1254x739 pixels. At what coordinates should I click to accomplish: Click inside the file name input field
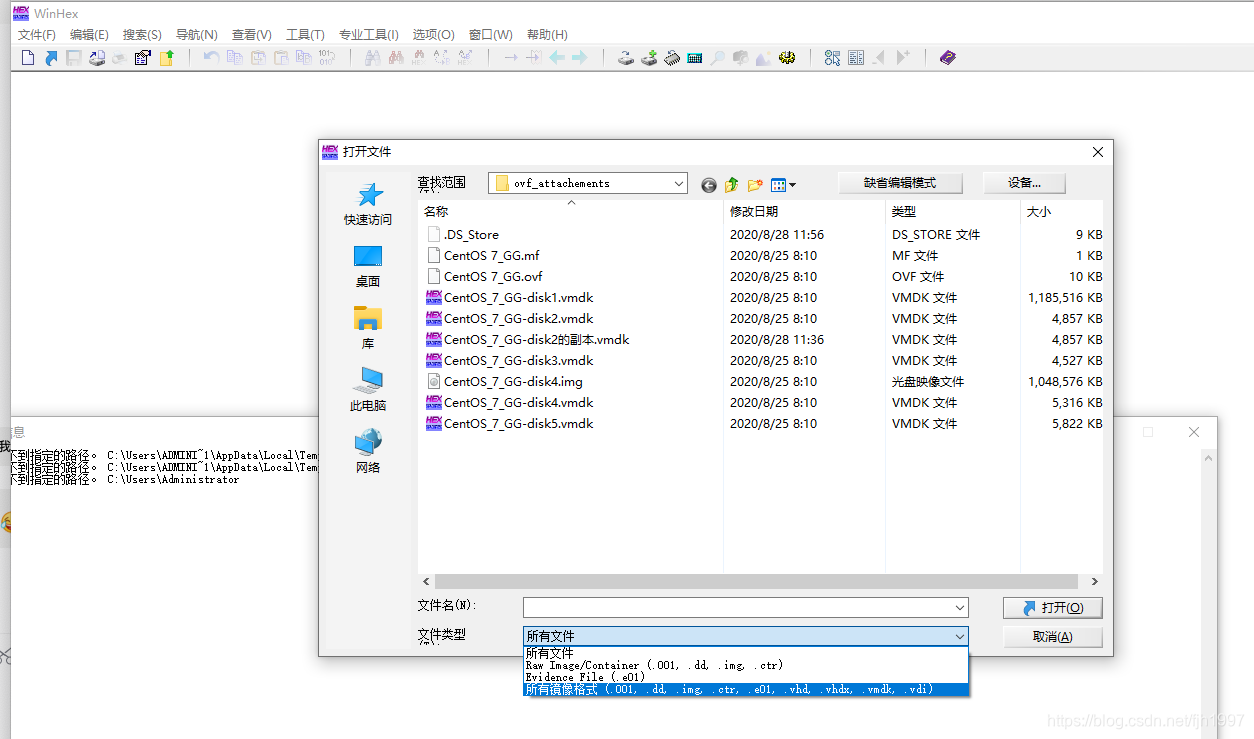pyautogui.click(x=738, y=608)
